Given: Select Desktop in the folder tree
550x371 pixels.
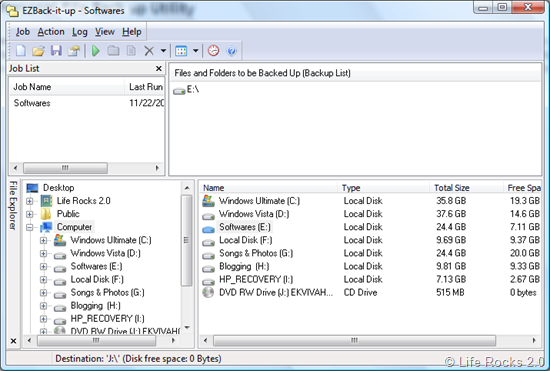Looking at the screenshot, I should point(58,188).
